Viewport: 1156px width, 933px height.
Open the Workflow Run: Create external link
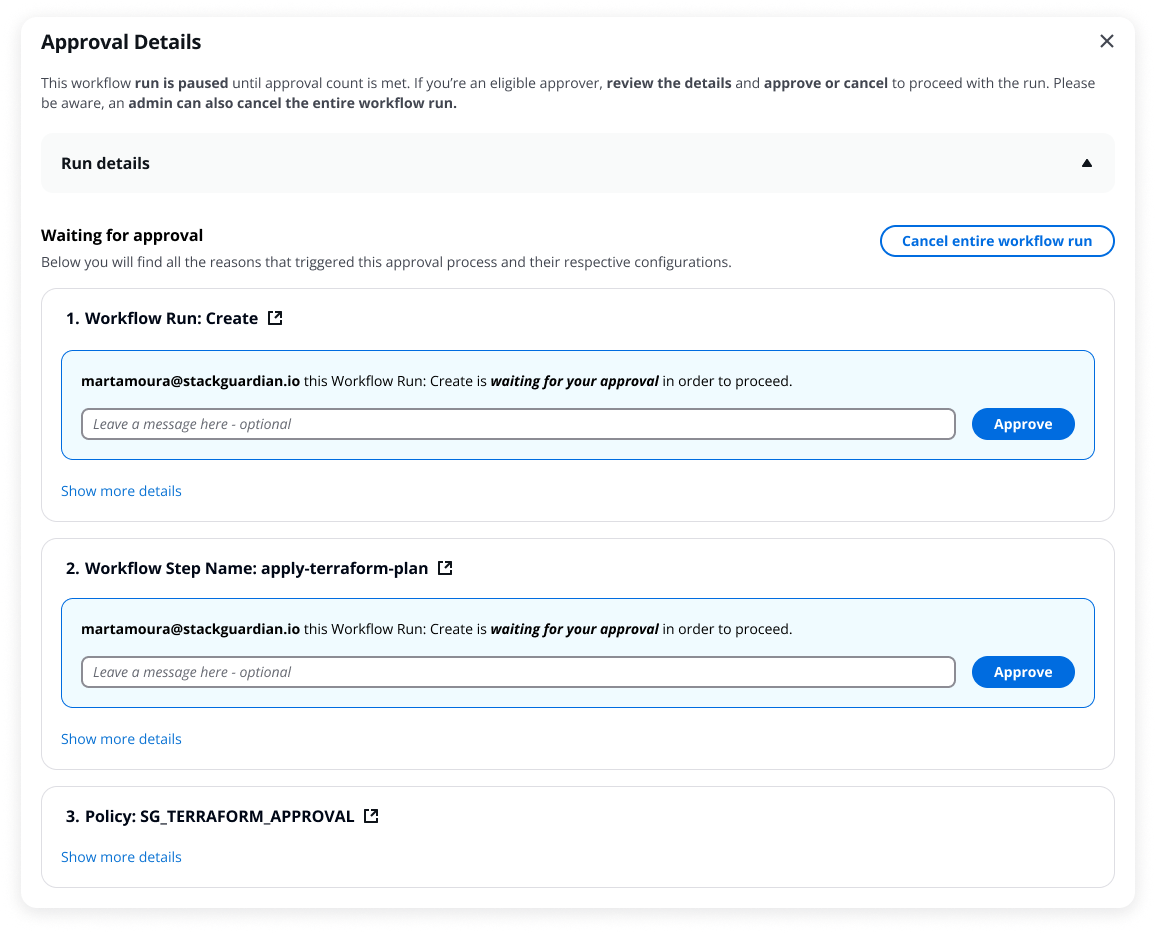click(273, 318)
